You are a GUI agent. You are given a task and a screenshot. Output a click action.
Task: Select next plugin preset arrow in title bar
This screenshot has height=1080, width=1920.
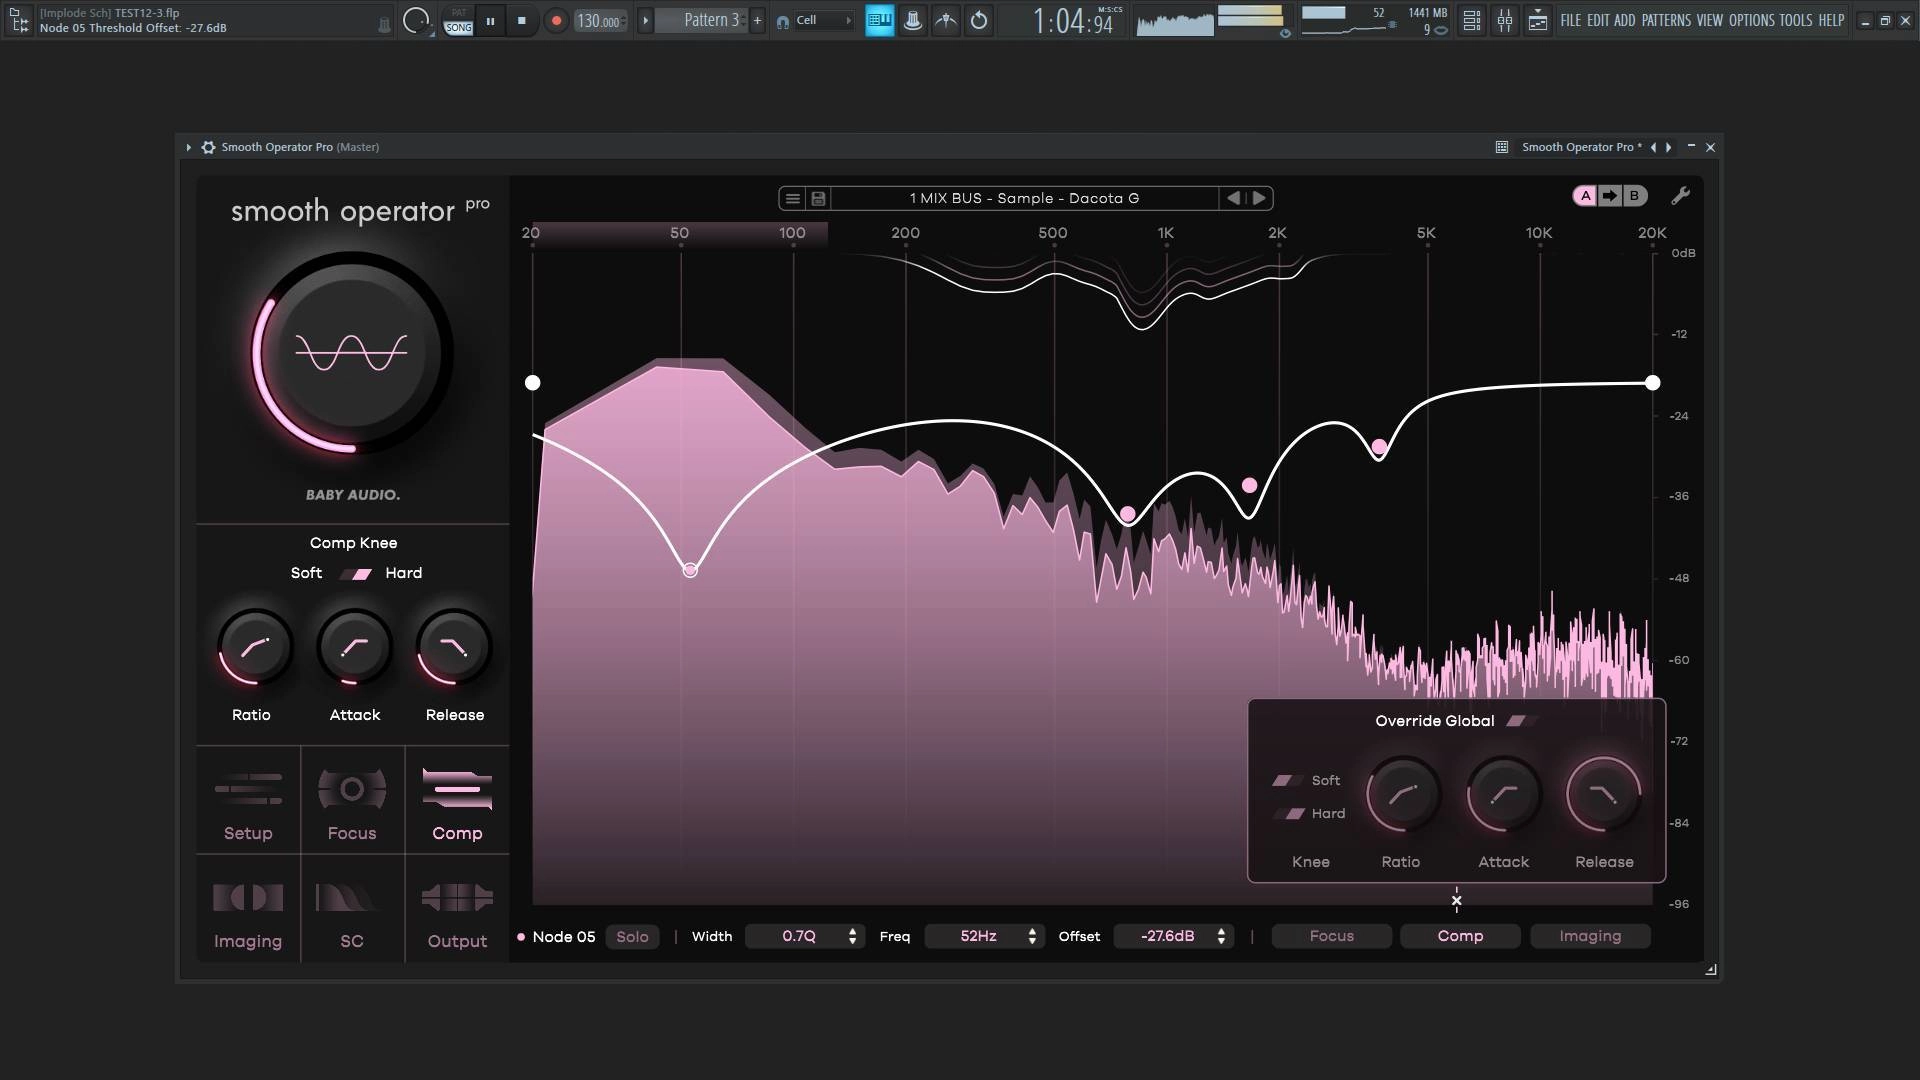coord(1668,147)
